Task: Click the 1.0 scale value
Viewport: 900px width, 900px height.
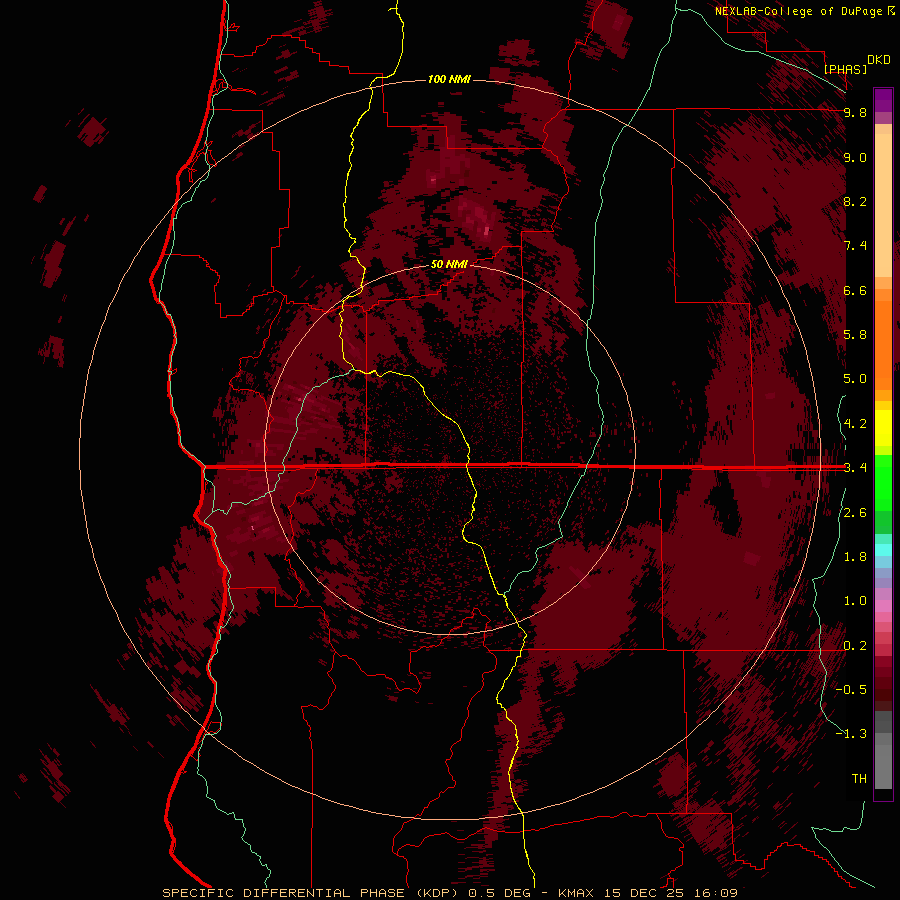Action: click(855, 601)
